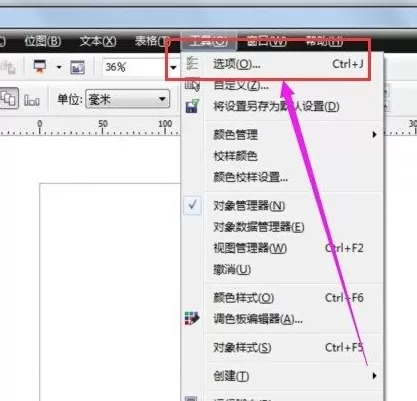The width and height of the screenshot is (417, 401).
Task: Expand the 颜色管理 submenu
Action: pos(283,135)
